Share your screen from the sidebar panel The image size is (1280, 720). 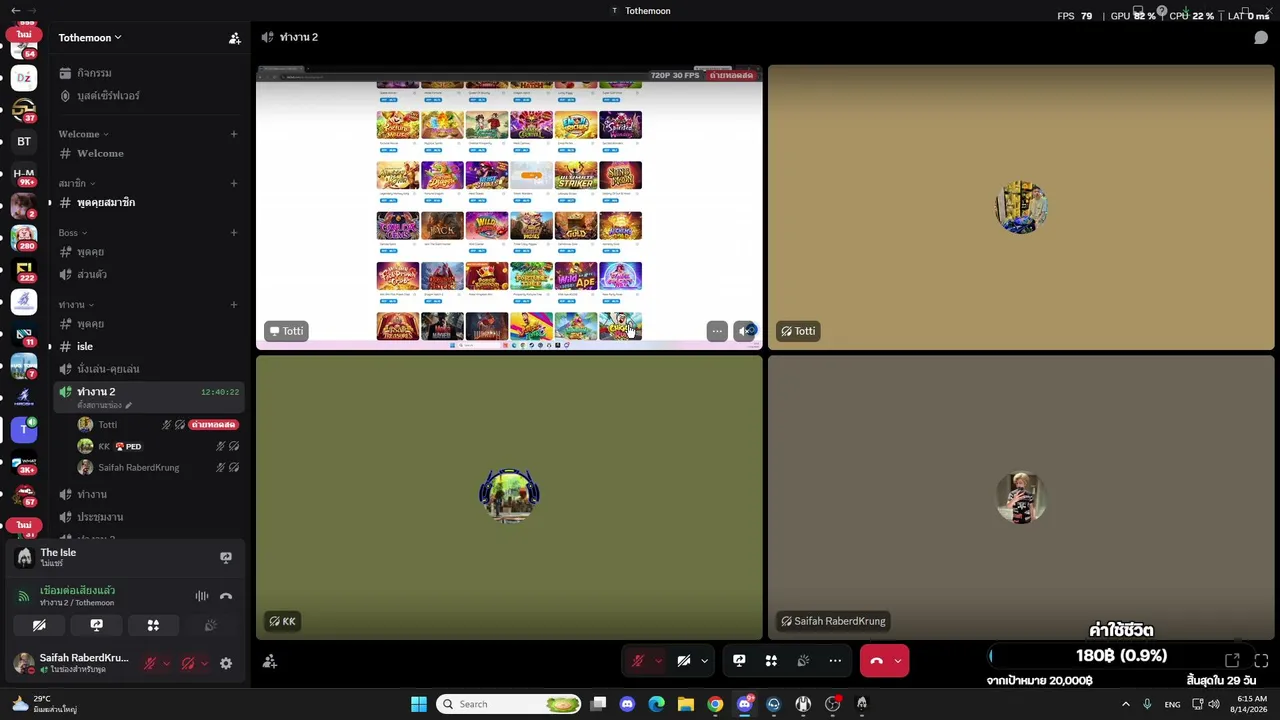(x=96, y=625)
